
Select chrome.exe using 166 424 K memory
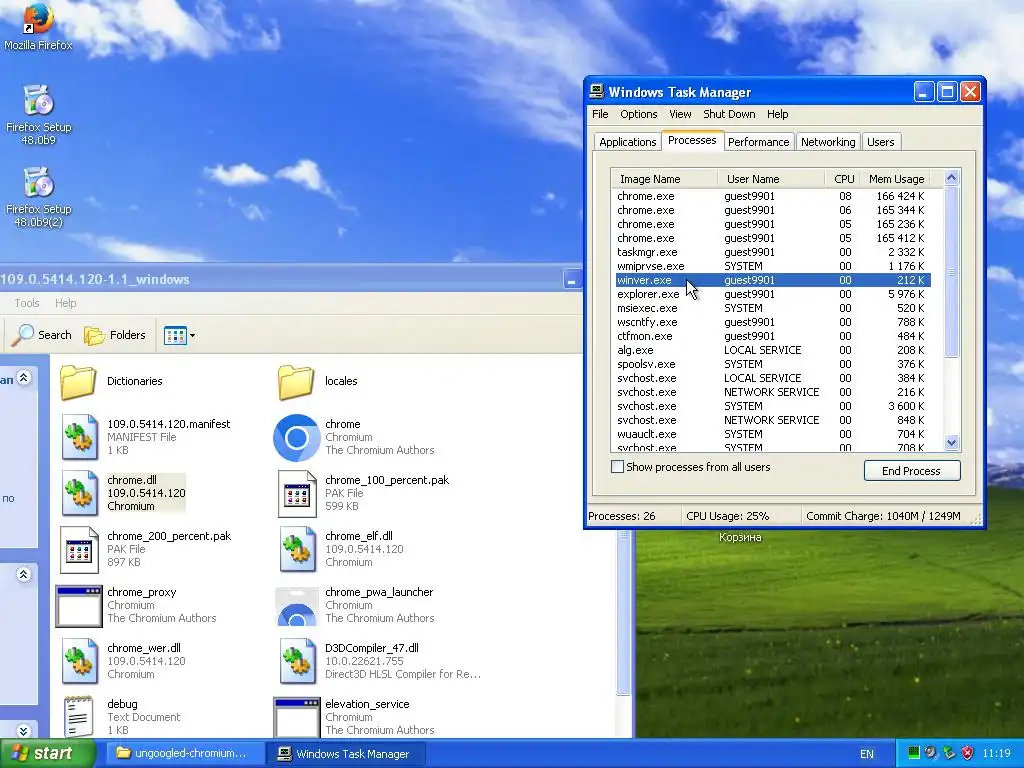click(773, 196)
